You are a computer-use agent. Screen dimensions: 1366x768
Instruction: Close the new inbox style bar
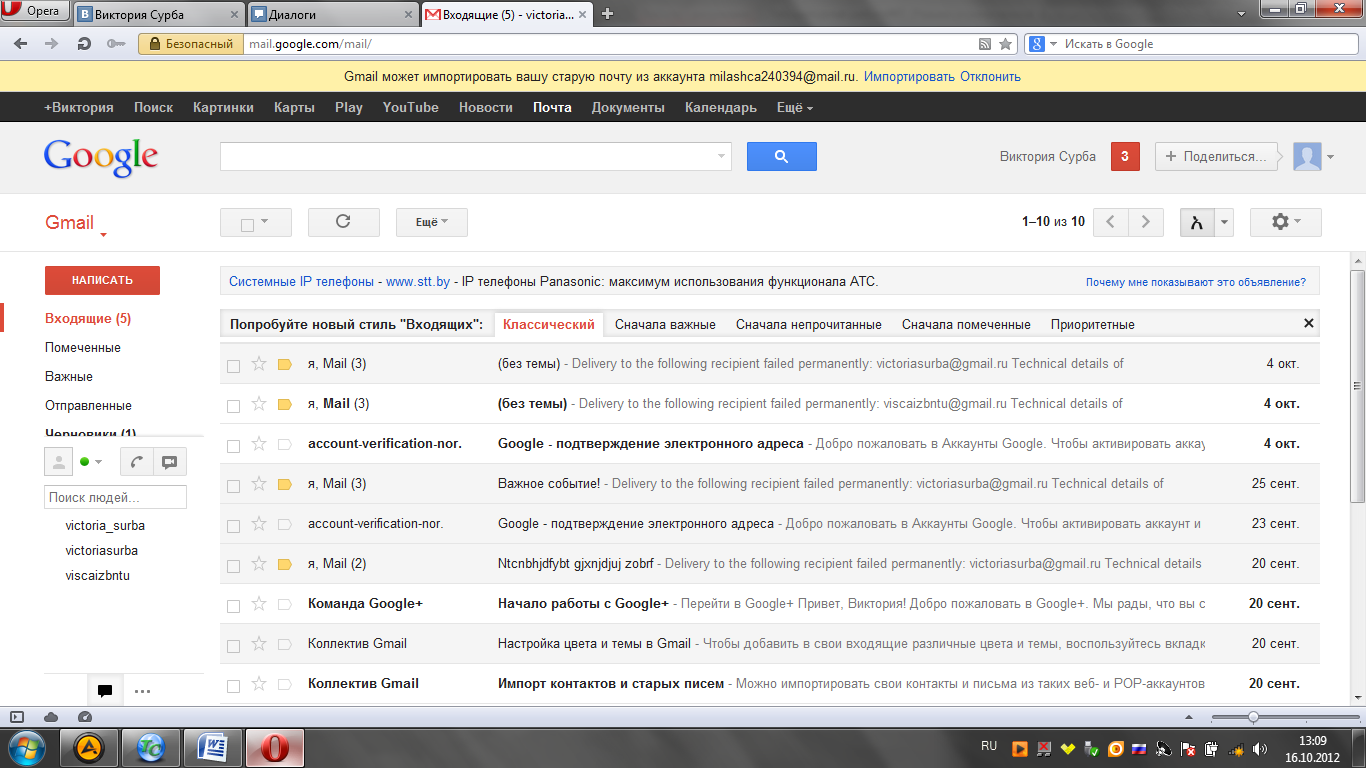(x=1308, y=323)
